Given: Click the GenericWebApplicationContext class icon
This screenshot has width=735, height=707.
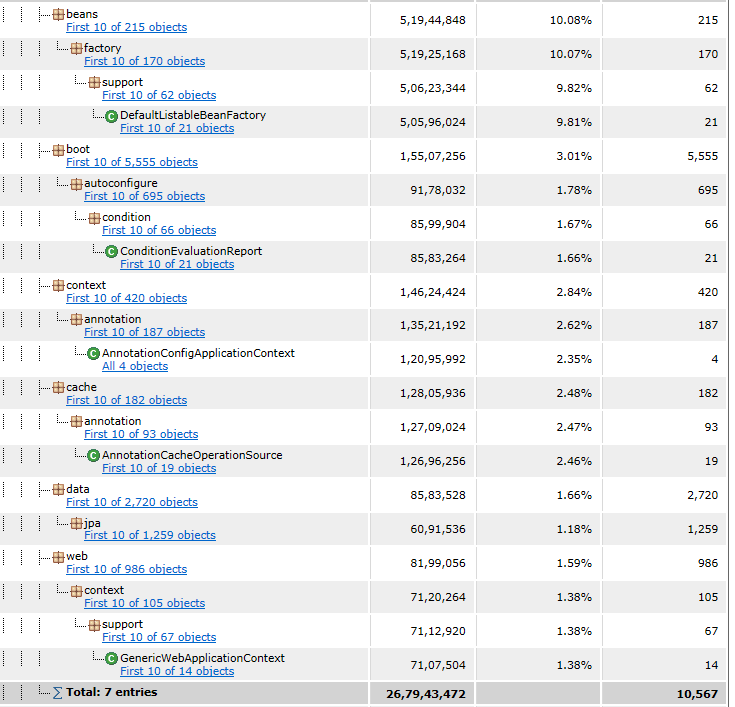Looking at the screenshot, I should [112, 659].
